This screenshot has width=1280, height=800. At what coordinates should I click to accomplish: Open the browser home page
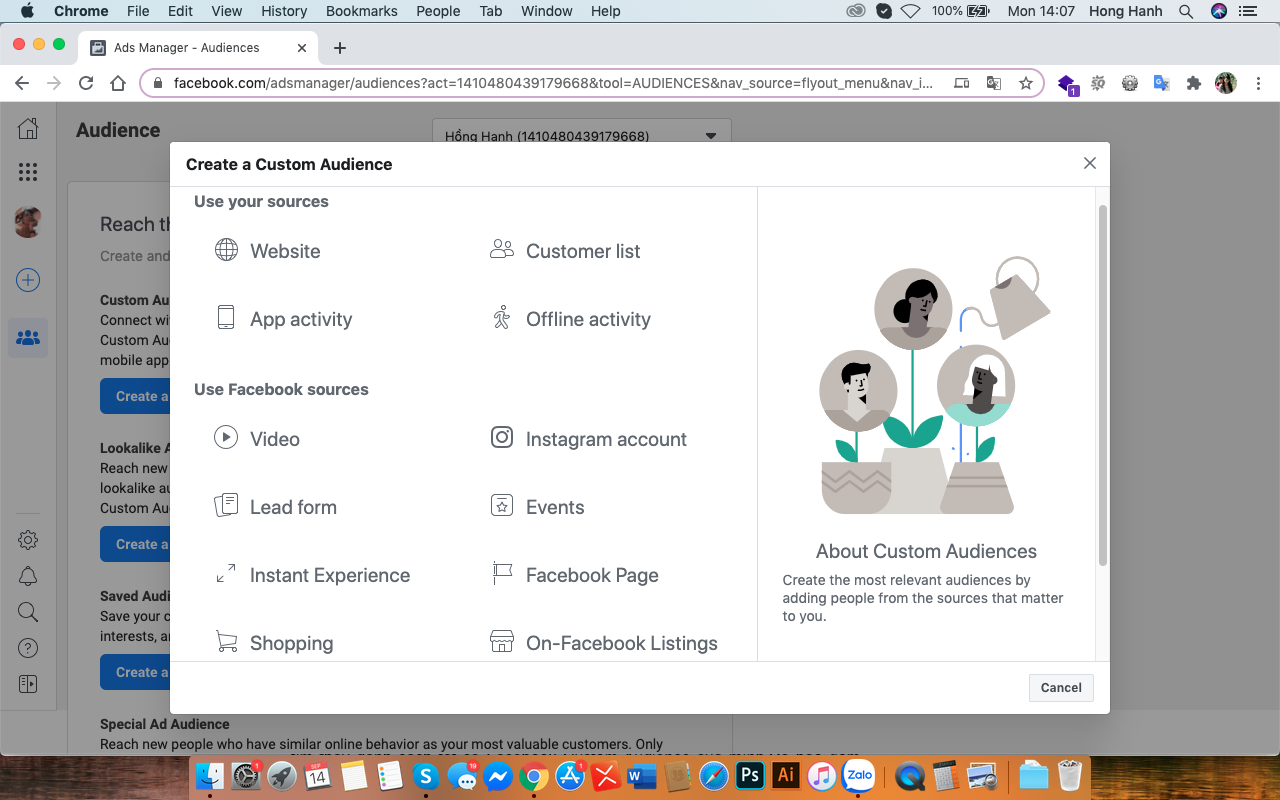click(x=118, y=83)
